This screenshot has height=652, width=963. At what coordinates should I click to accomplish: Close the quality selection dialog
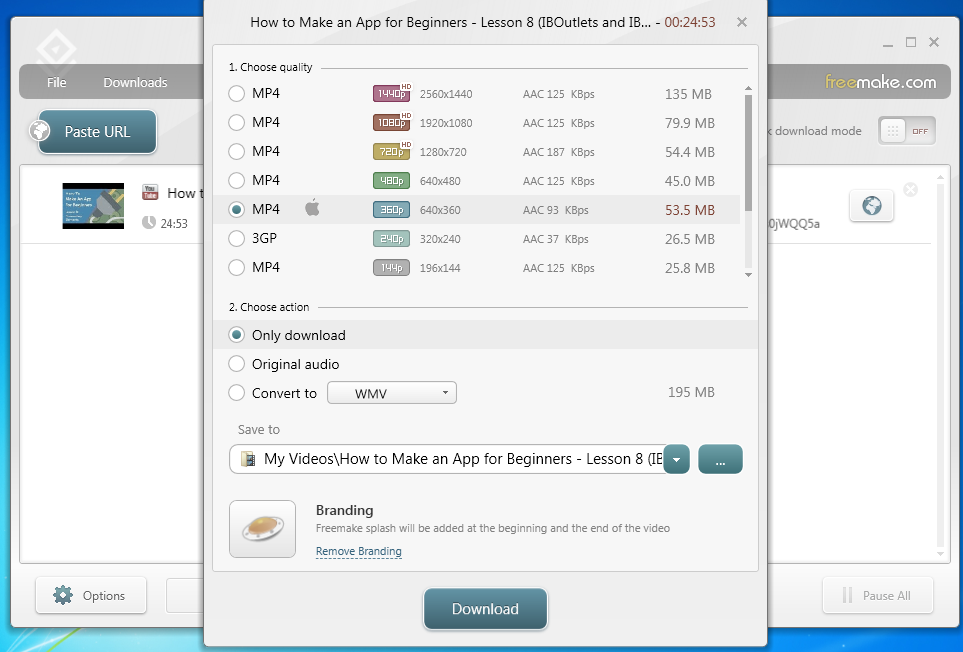coord(742,22)
